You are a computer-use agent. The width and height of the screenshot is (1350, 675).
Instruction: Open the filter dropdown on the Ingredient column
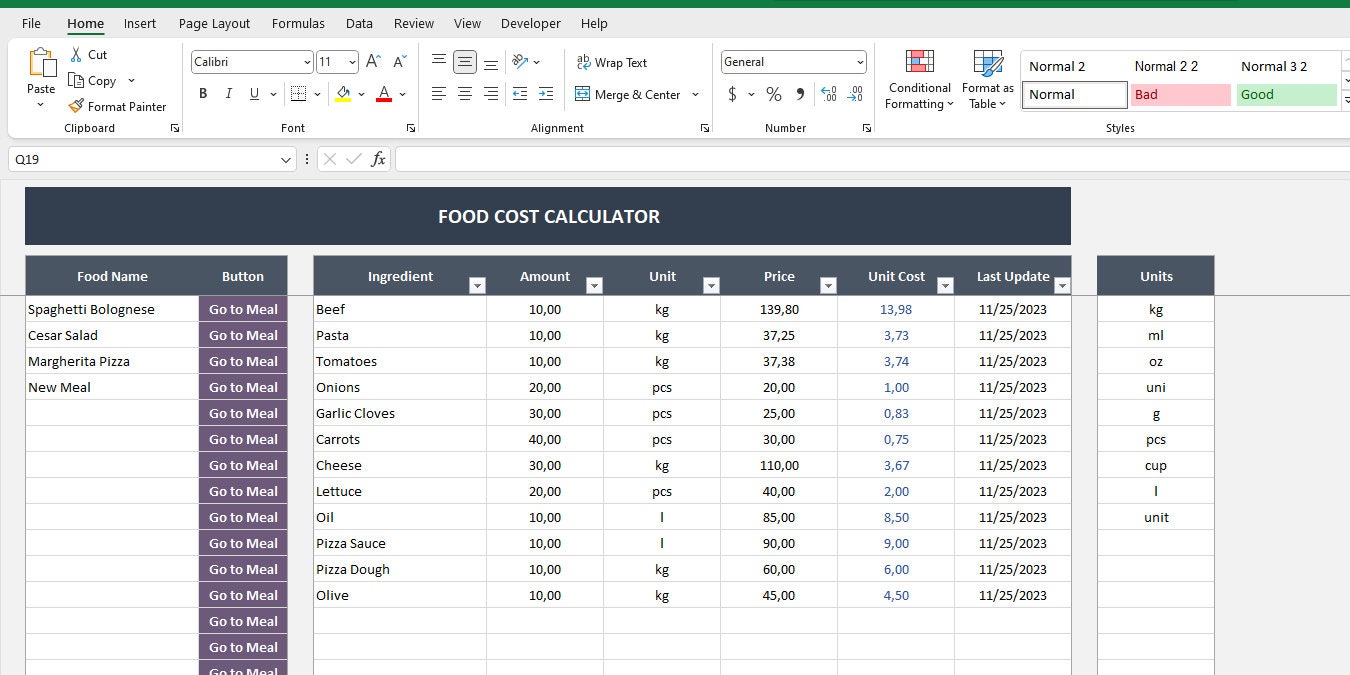click(477, 286)
